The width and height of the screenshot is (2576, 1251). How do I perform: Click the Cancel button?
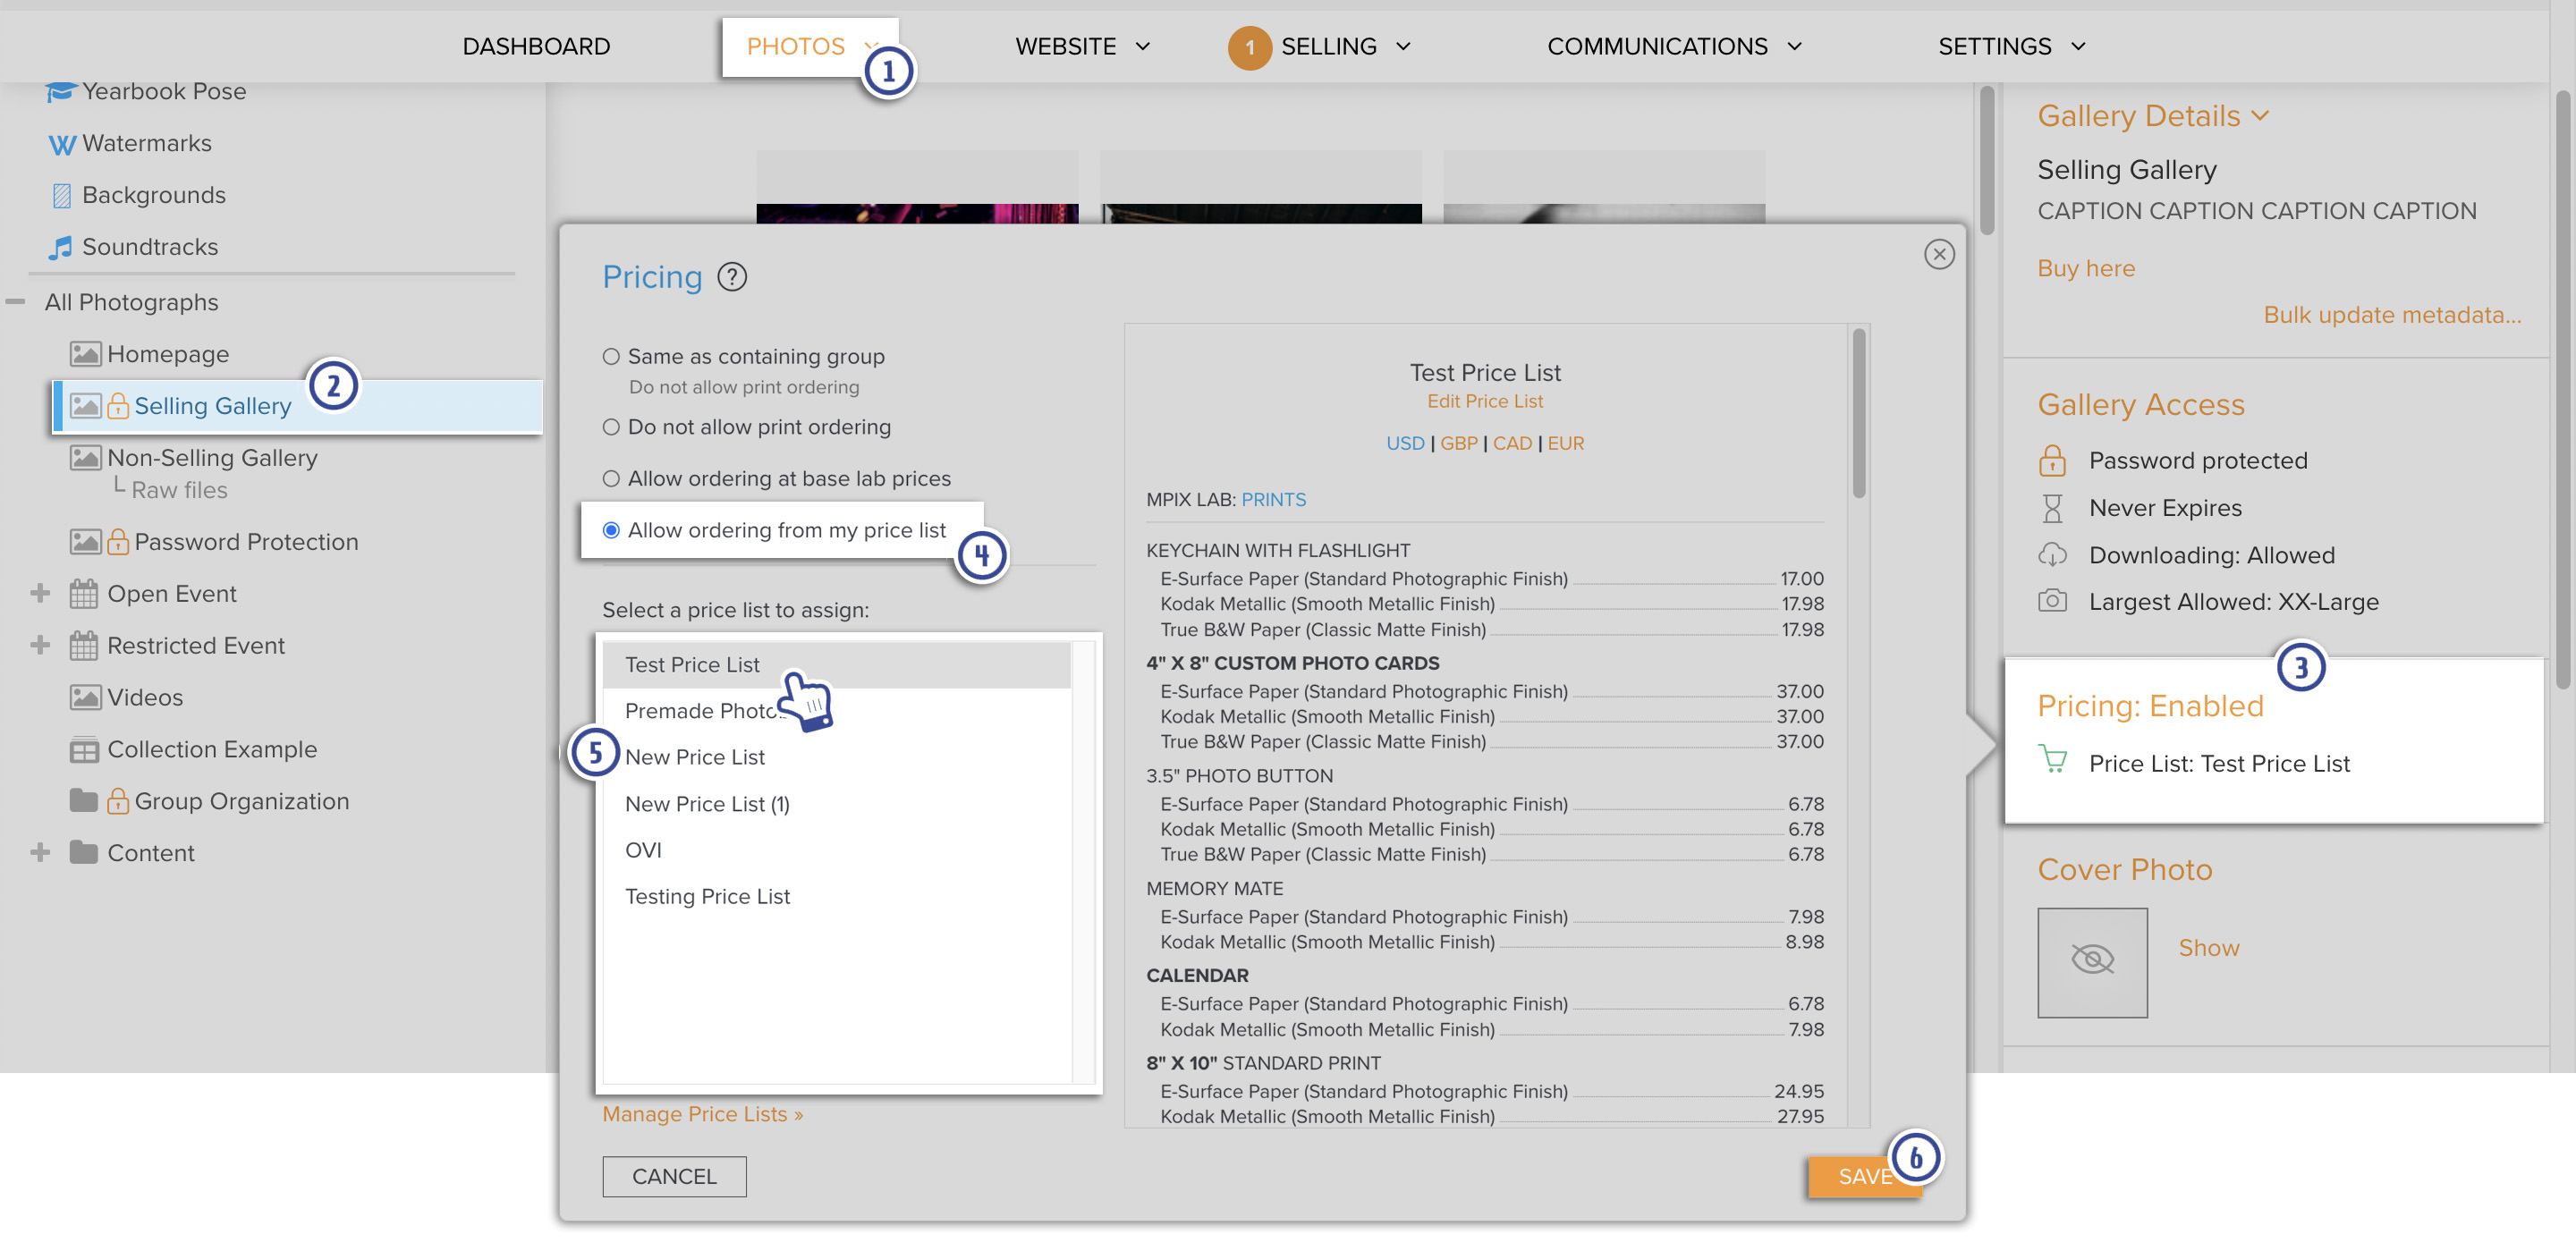pyautogui.click(x=674, y=1176)
